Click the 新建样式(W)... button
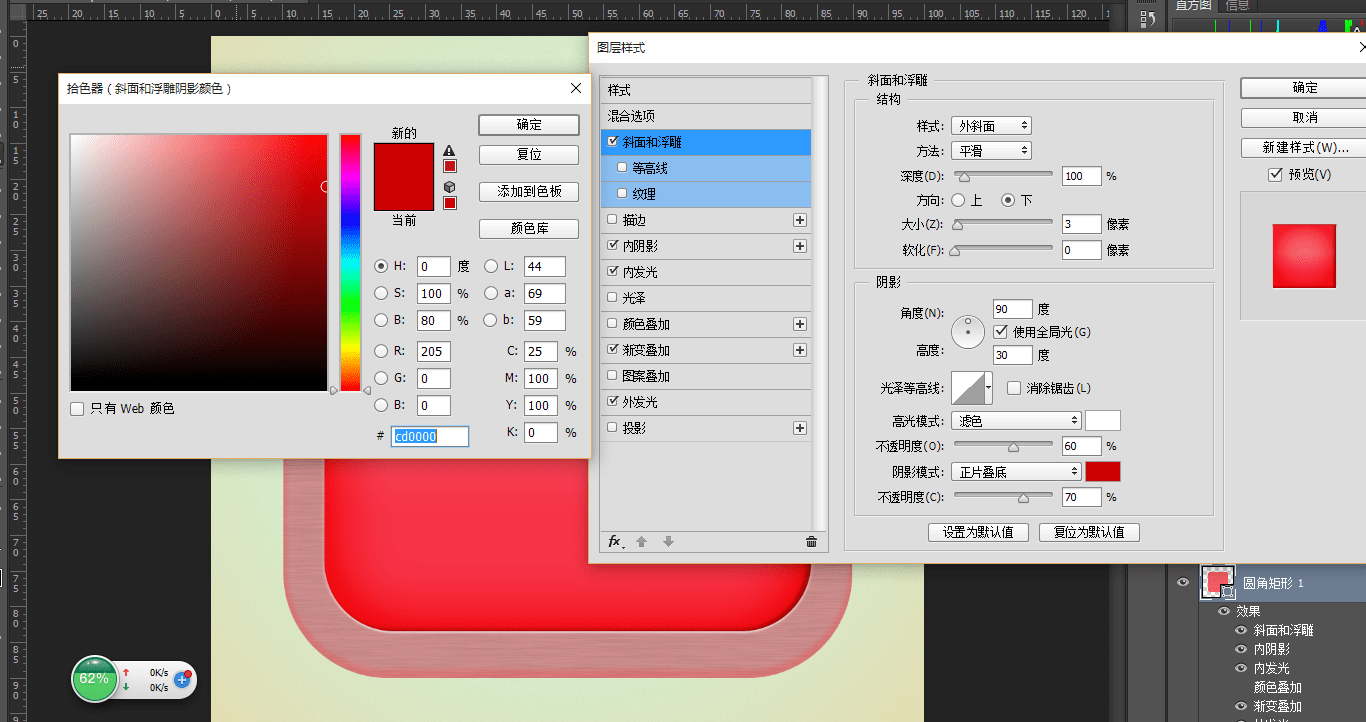 [1304, 148]
